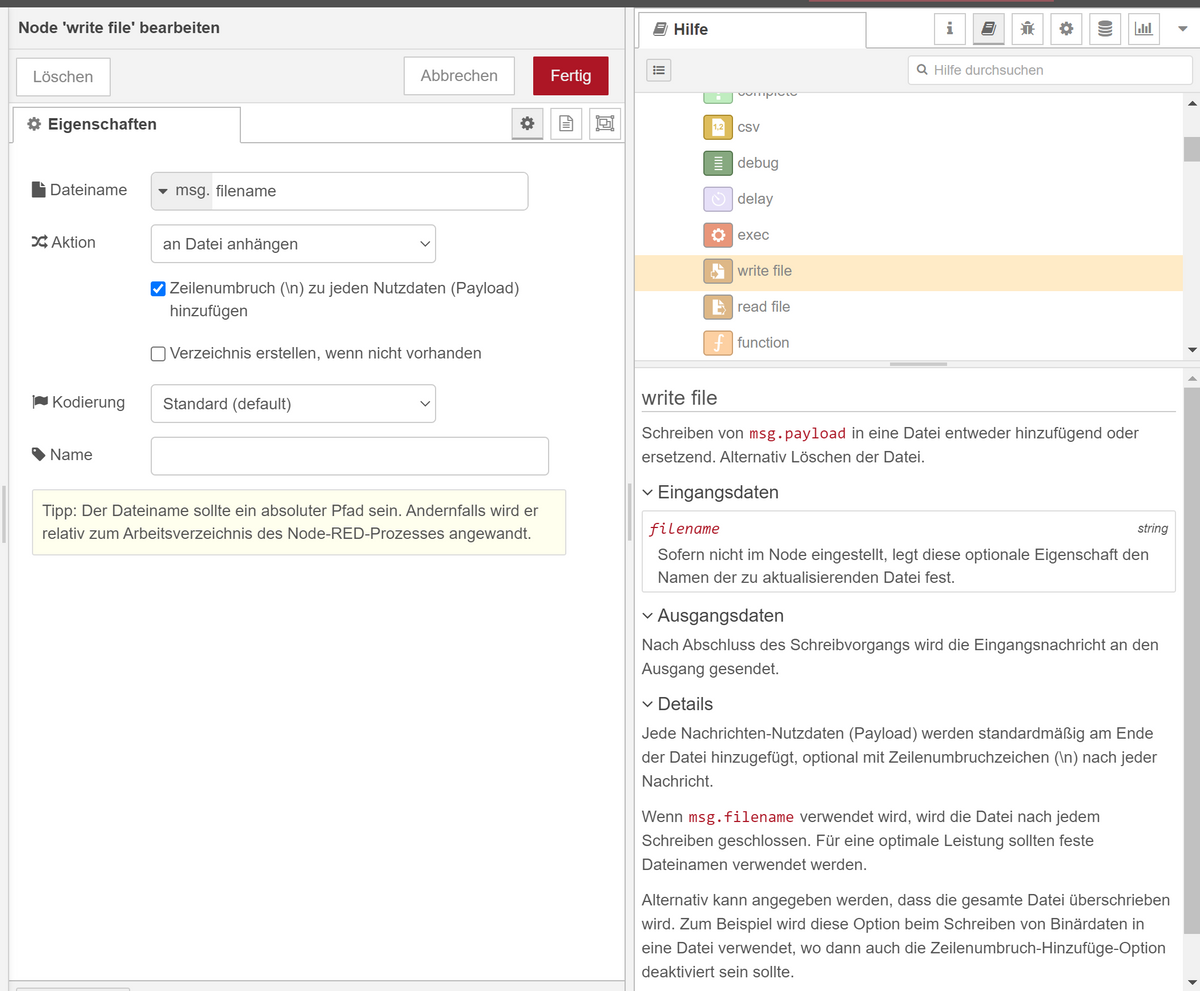The width and height of the screenshot is (1200, 991).
Task: Open delay help entry in list
Action: point(755,199)
